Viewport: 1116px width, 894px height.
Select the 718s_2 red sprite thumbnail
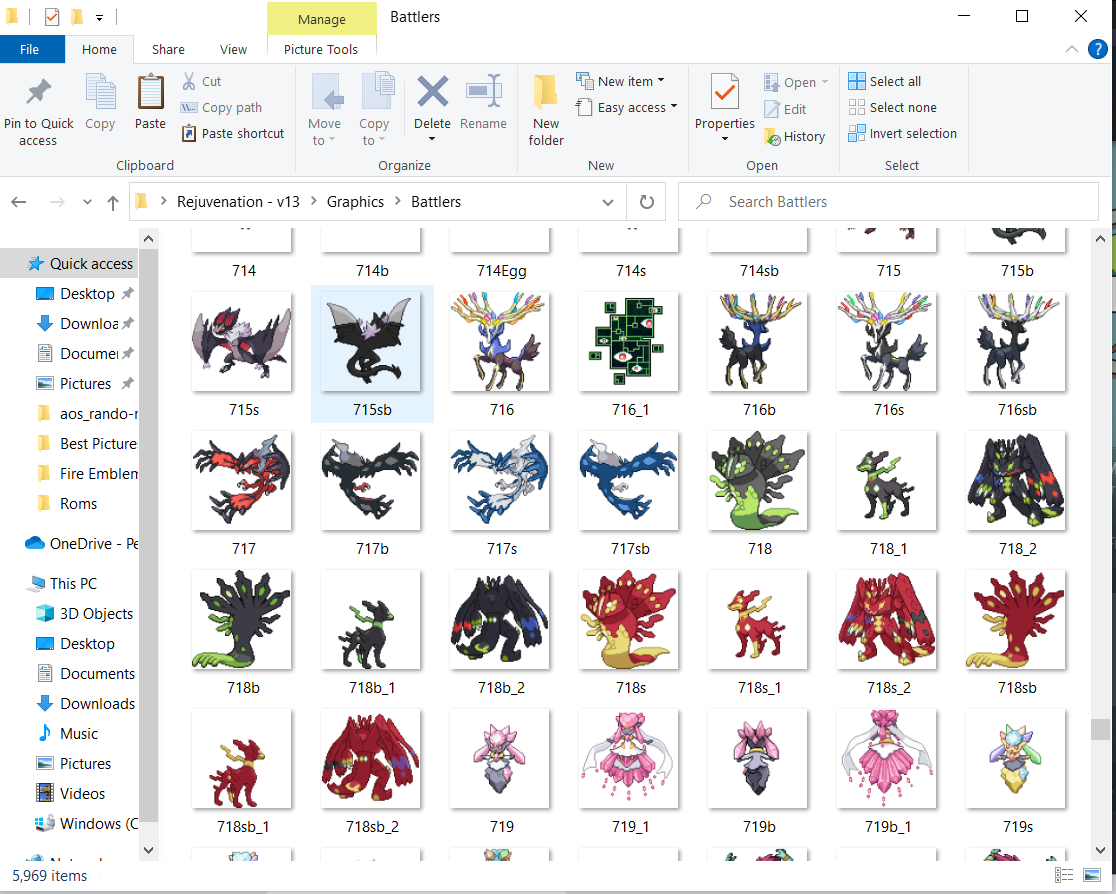pyautogui.click(x=887, y=619)
